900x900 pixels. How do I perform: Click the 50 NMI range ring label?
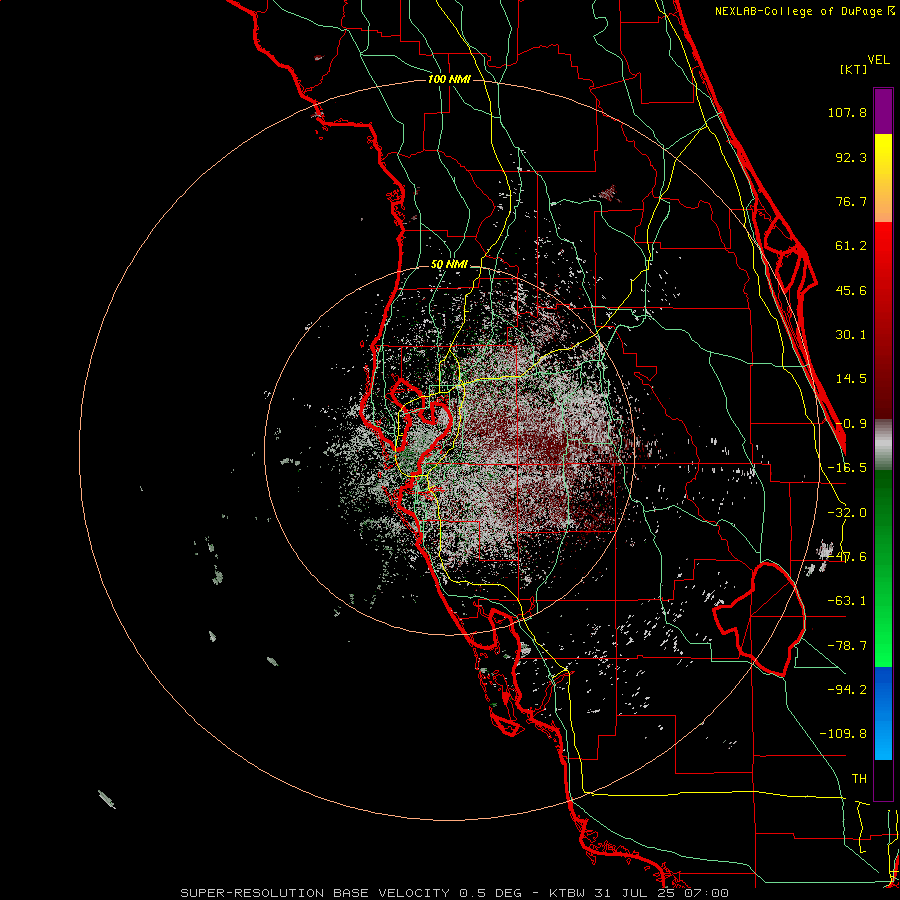point(449,265)
